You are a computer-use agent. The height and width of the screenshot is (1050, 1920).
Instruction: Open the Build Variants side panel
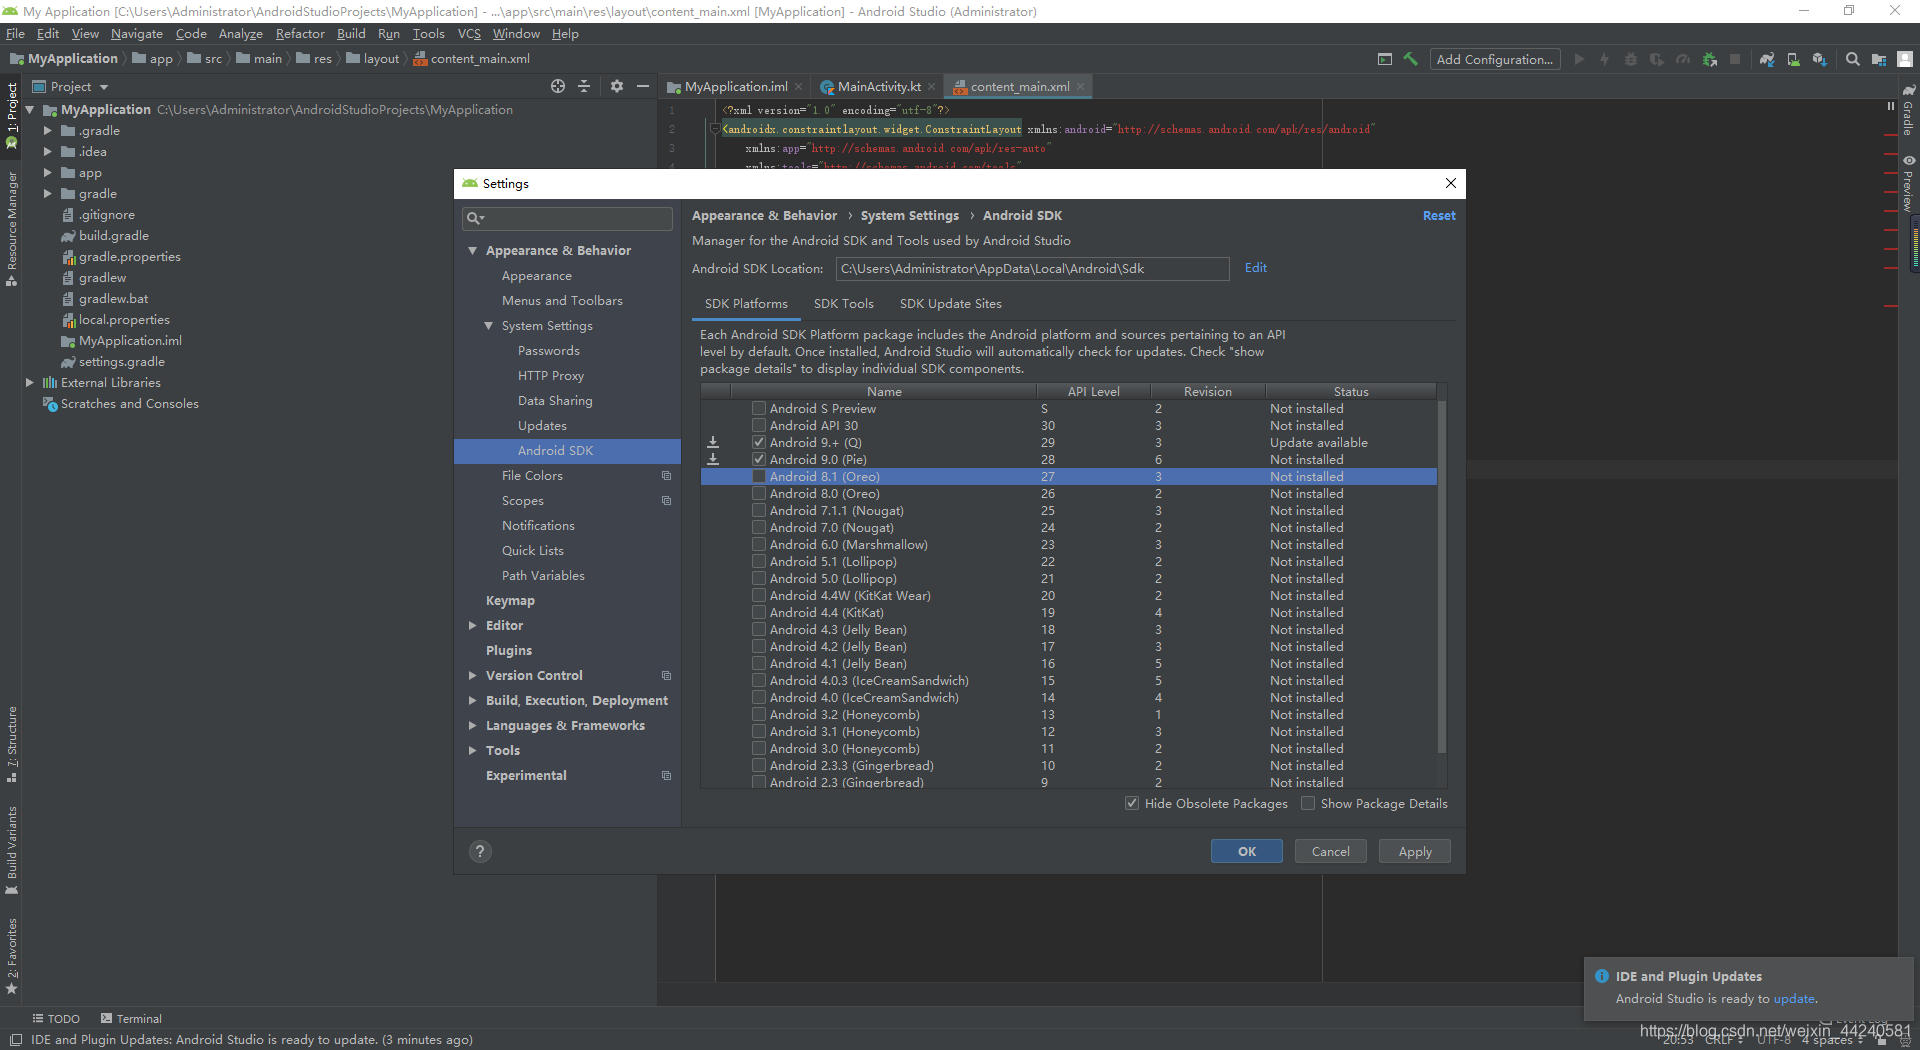point(11,850)
